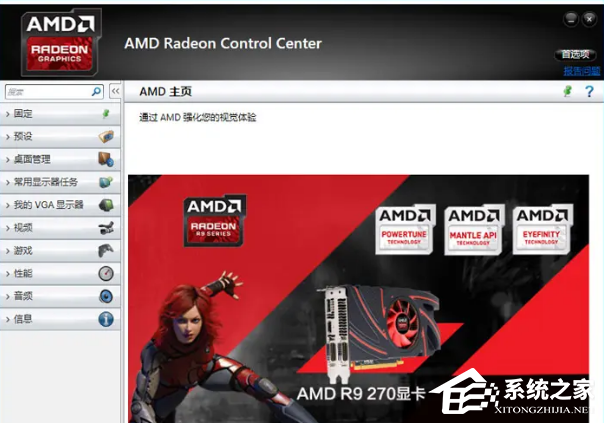Click the green pin icon in 固定 row
This screenshot has width=604, height=423.
106,114
